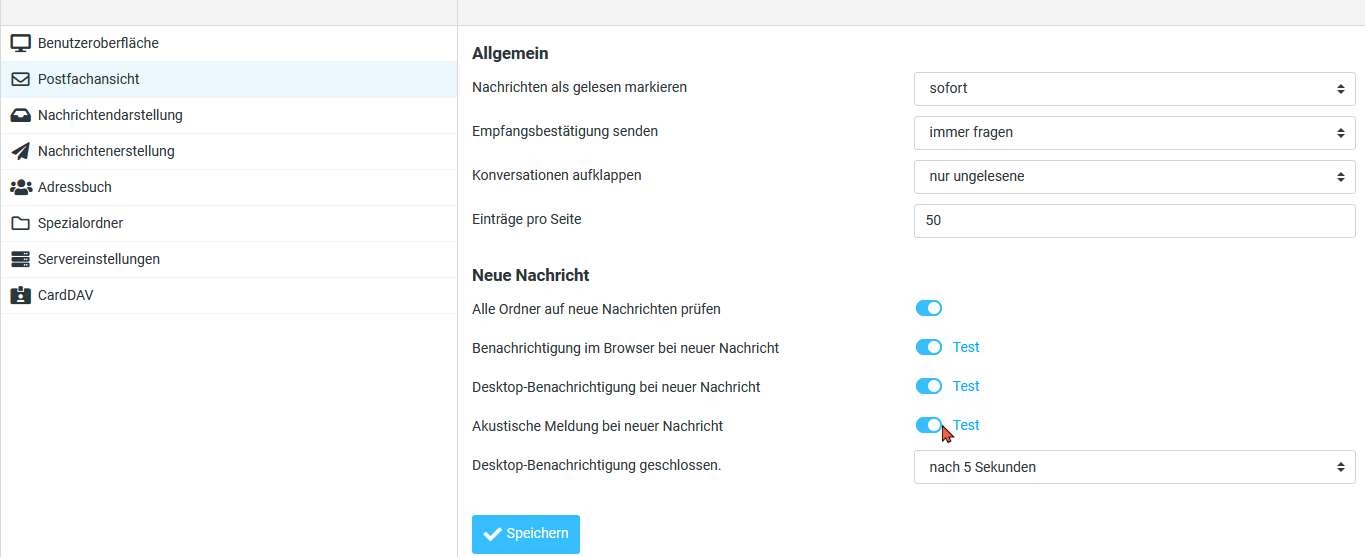Click the contact card icon beside CardDAV
The image size is (1365, 557).
click(x=20, y=295)
